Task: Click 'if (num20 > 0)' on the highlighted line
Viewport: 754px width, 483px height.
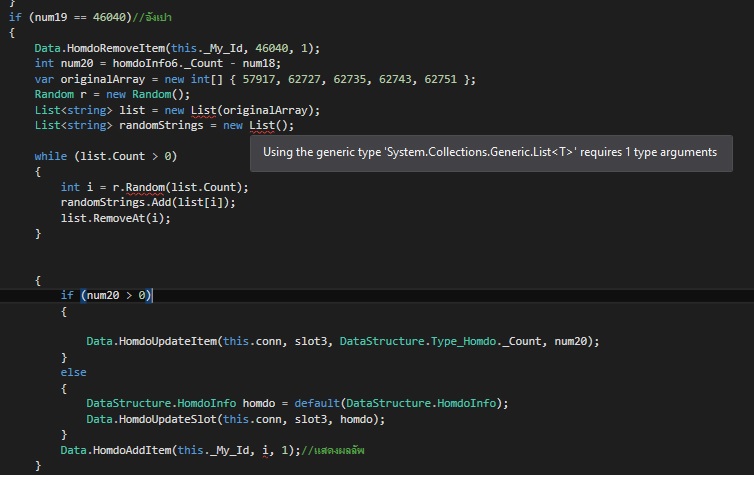Action: [106, 295]
